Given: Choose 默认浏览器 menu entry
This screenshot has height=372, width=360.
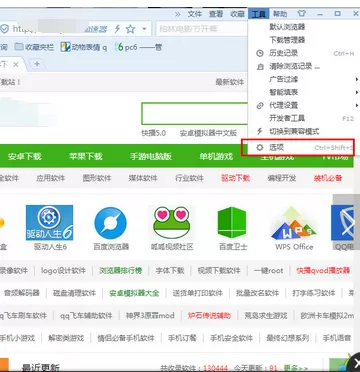Looking at the screenshot, I should (x=287, y=27).
